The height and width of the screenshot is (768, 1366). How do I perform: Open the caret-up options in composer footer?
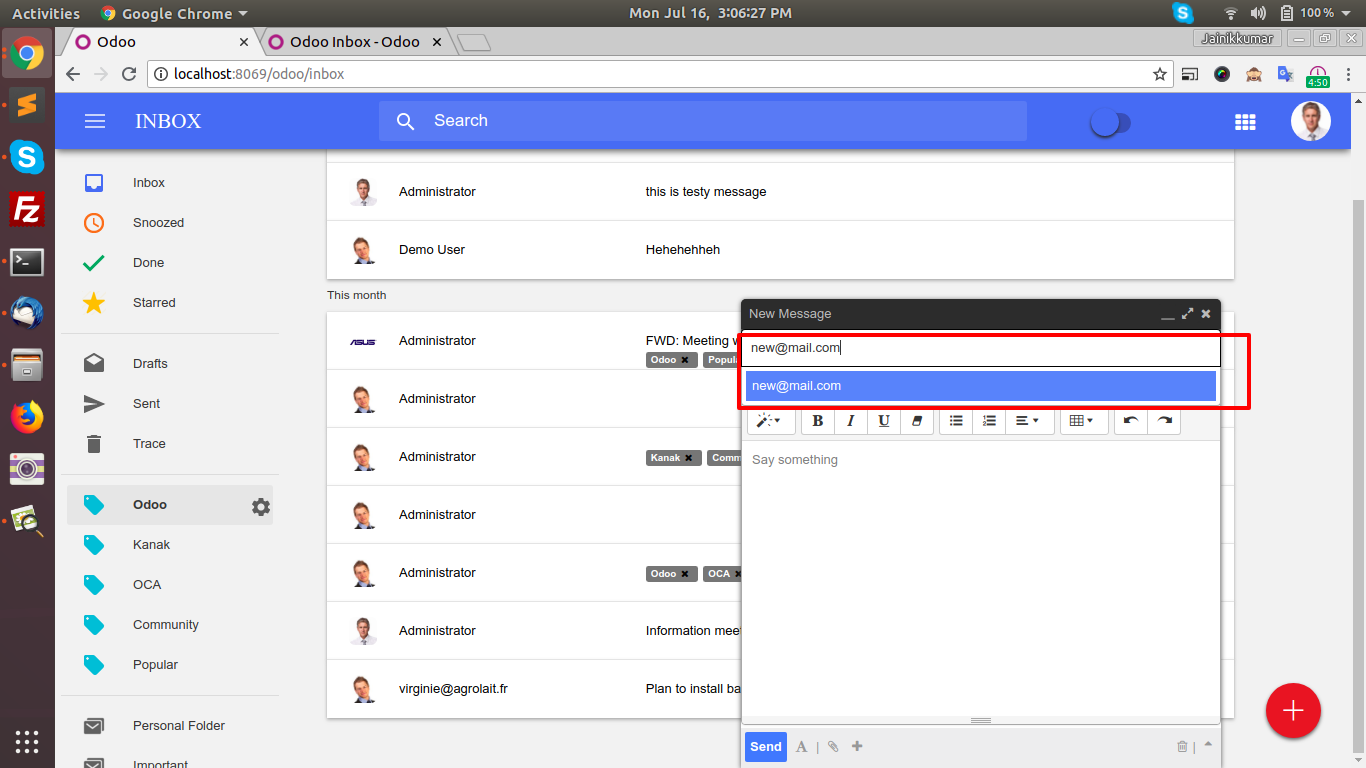pyautogui.click(x=1208, y=745)
